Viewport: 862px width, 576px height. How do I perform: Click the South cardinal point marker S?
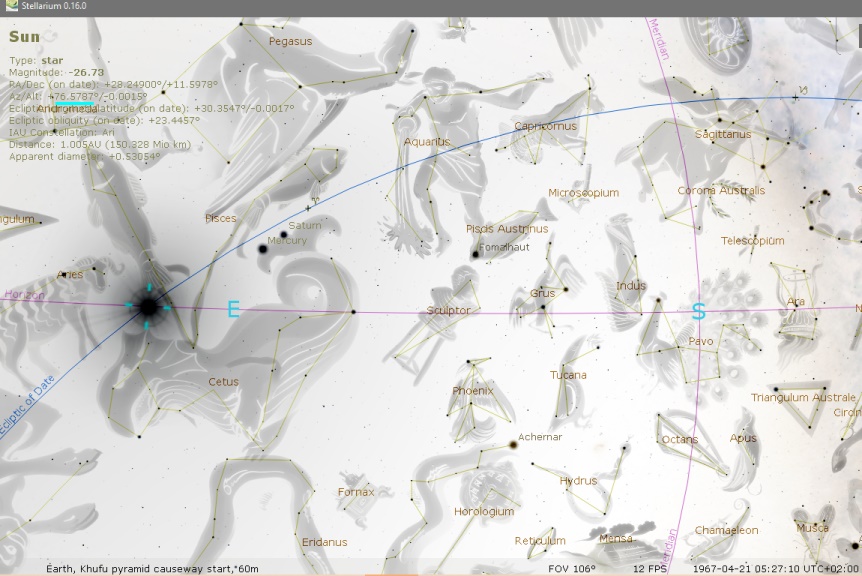point(698,311)
